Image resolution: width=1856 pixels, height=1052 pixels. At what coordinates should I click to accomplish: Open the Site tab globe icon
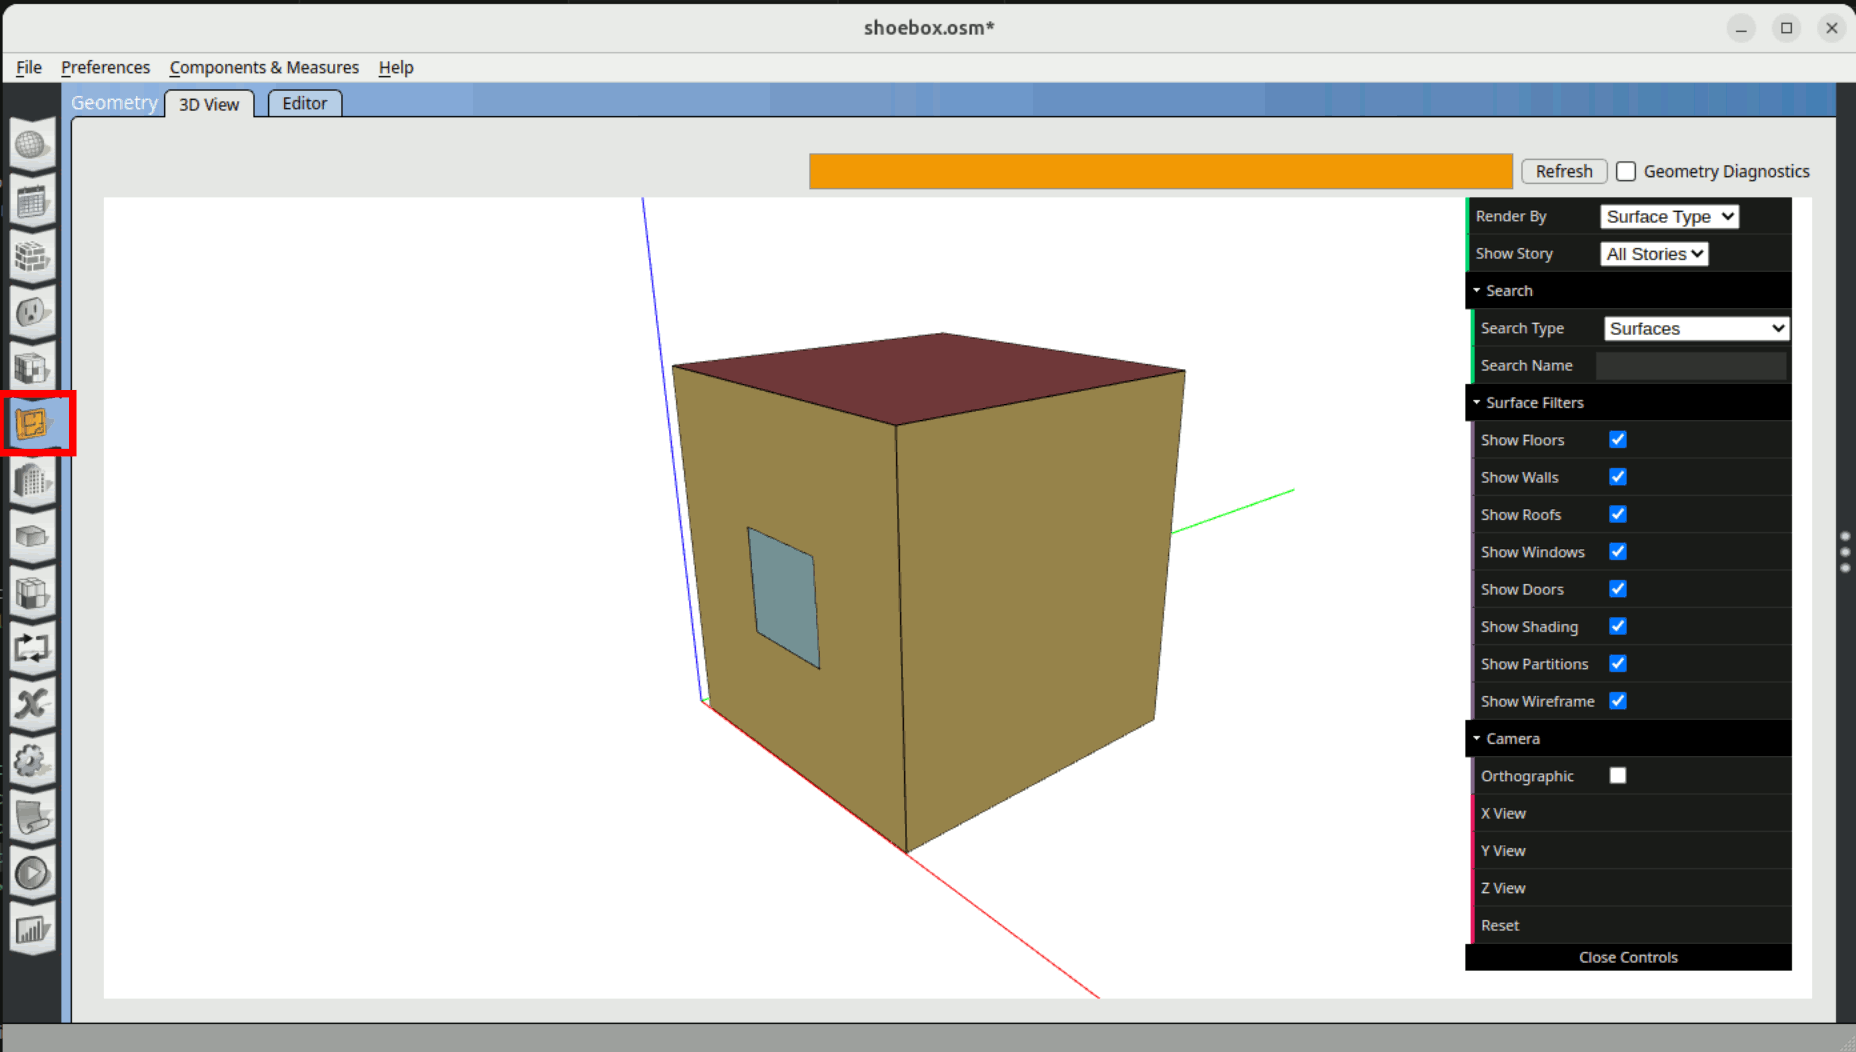(x=32, y=145)
